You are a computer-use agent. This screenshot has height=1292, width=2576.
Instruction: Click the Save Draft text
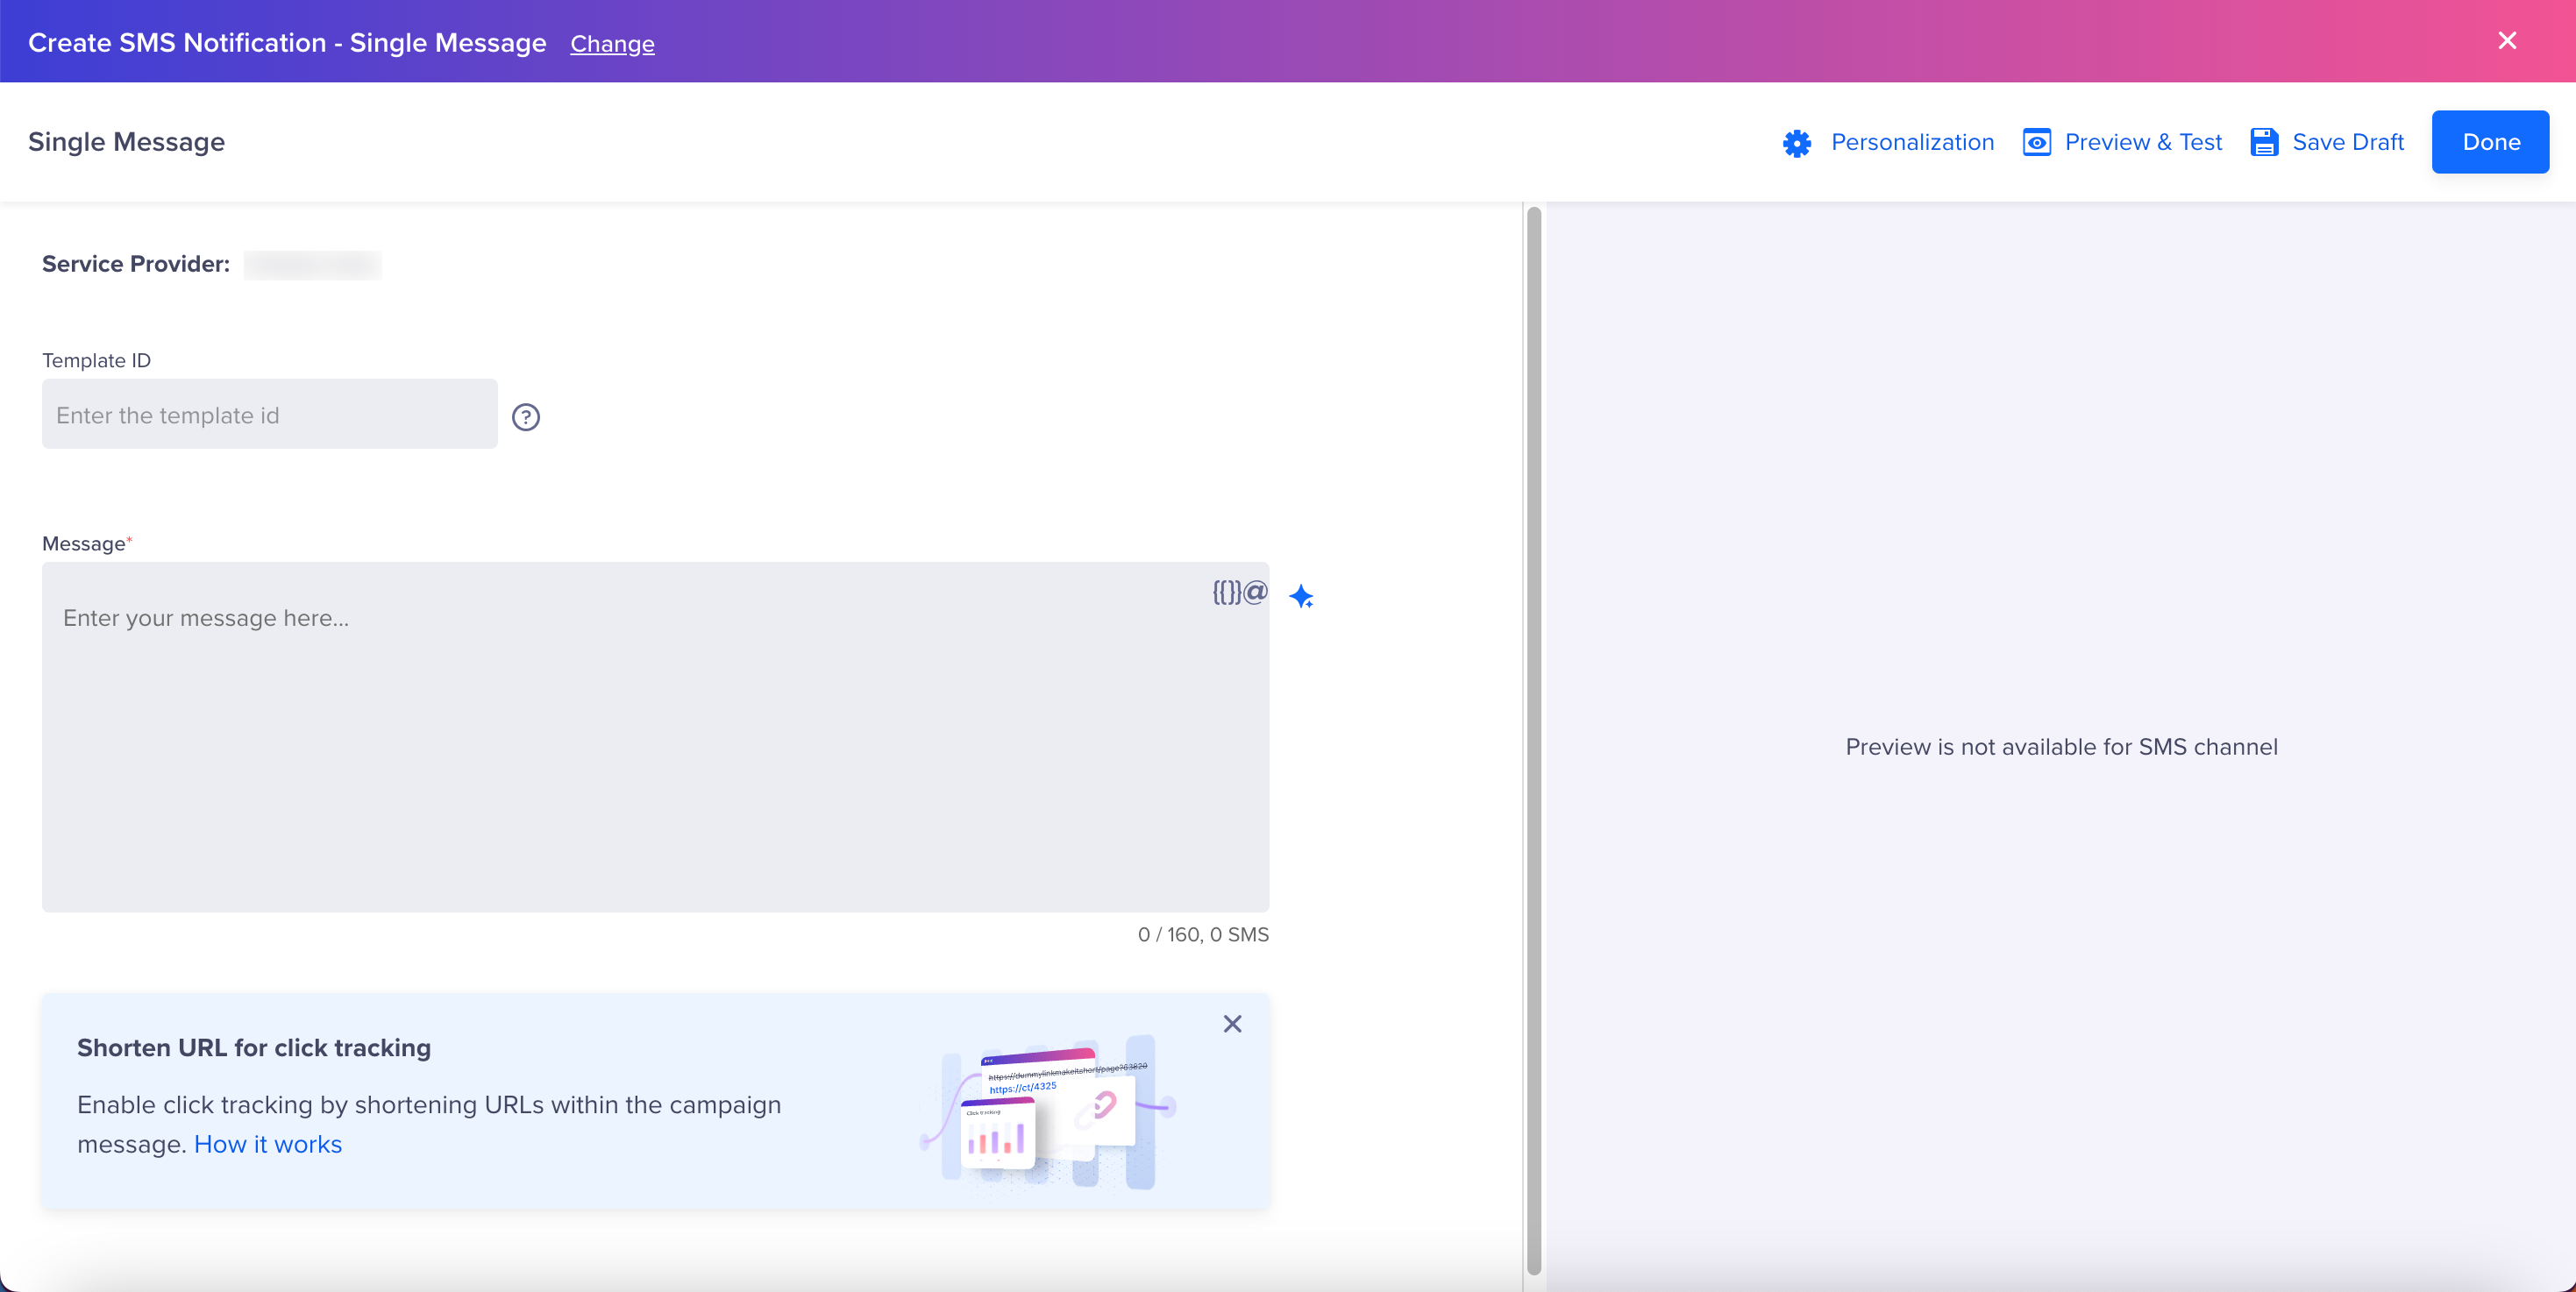[2347, 142]
